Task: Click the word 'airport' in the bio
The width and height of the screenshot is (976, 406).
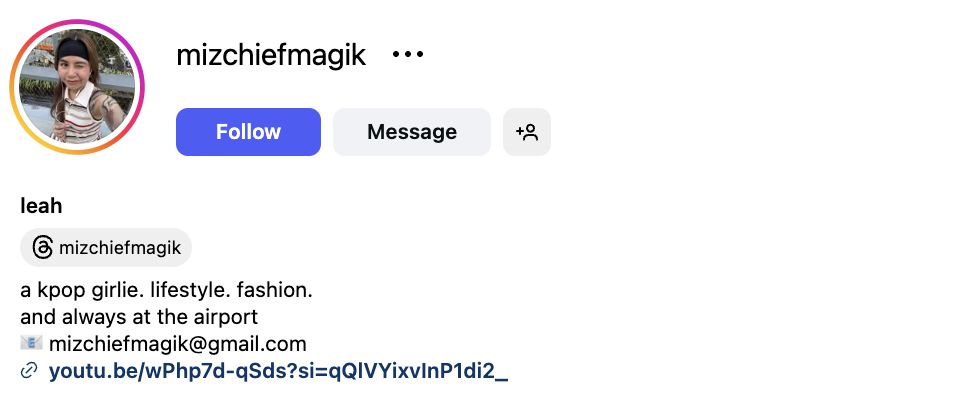Action: tap(227, 318)
